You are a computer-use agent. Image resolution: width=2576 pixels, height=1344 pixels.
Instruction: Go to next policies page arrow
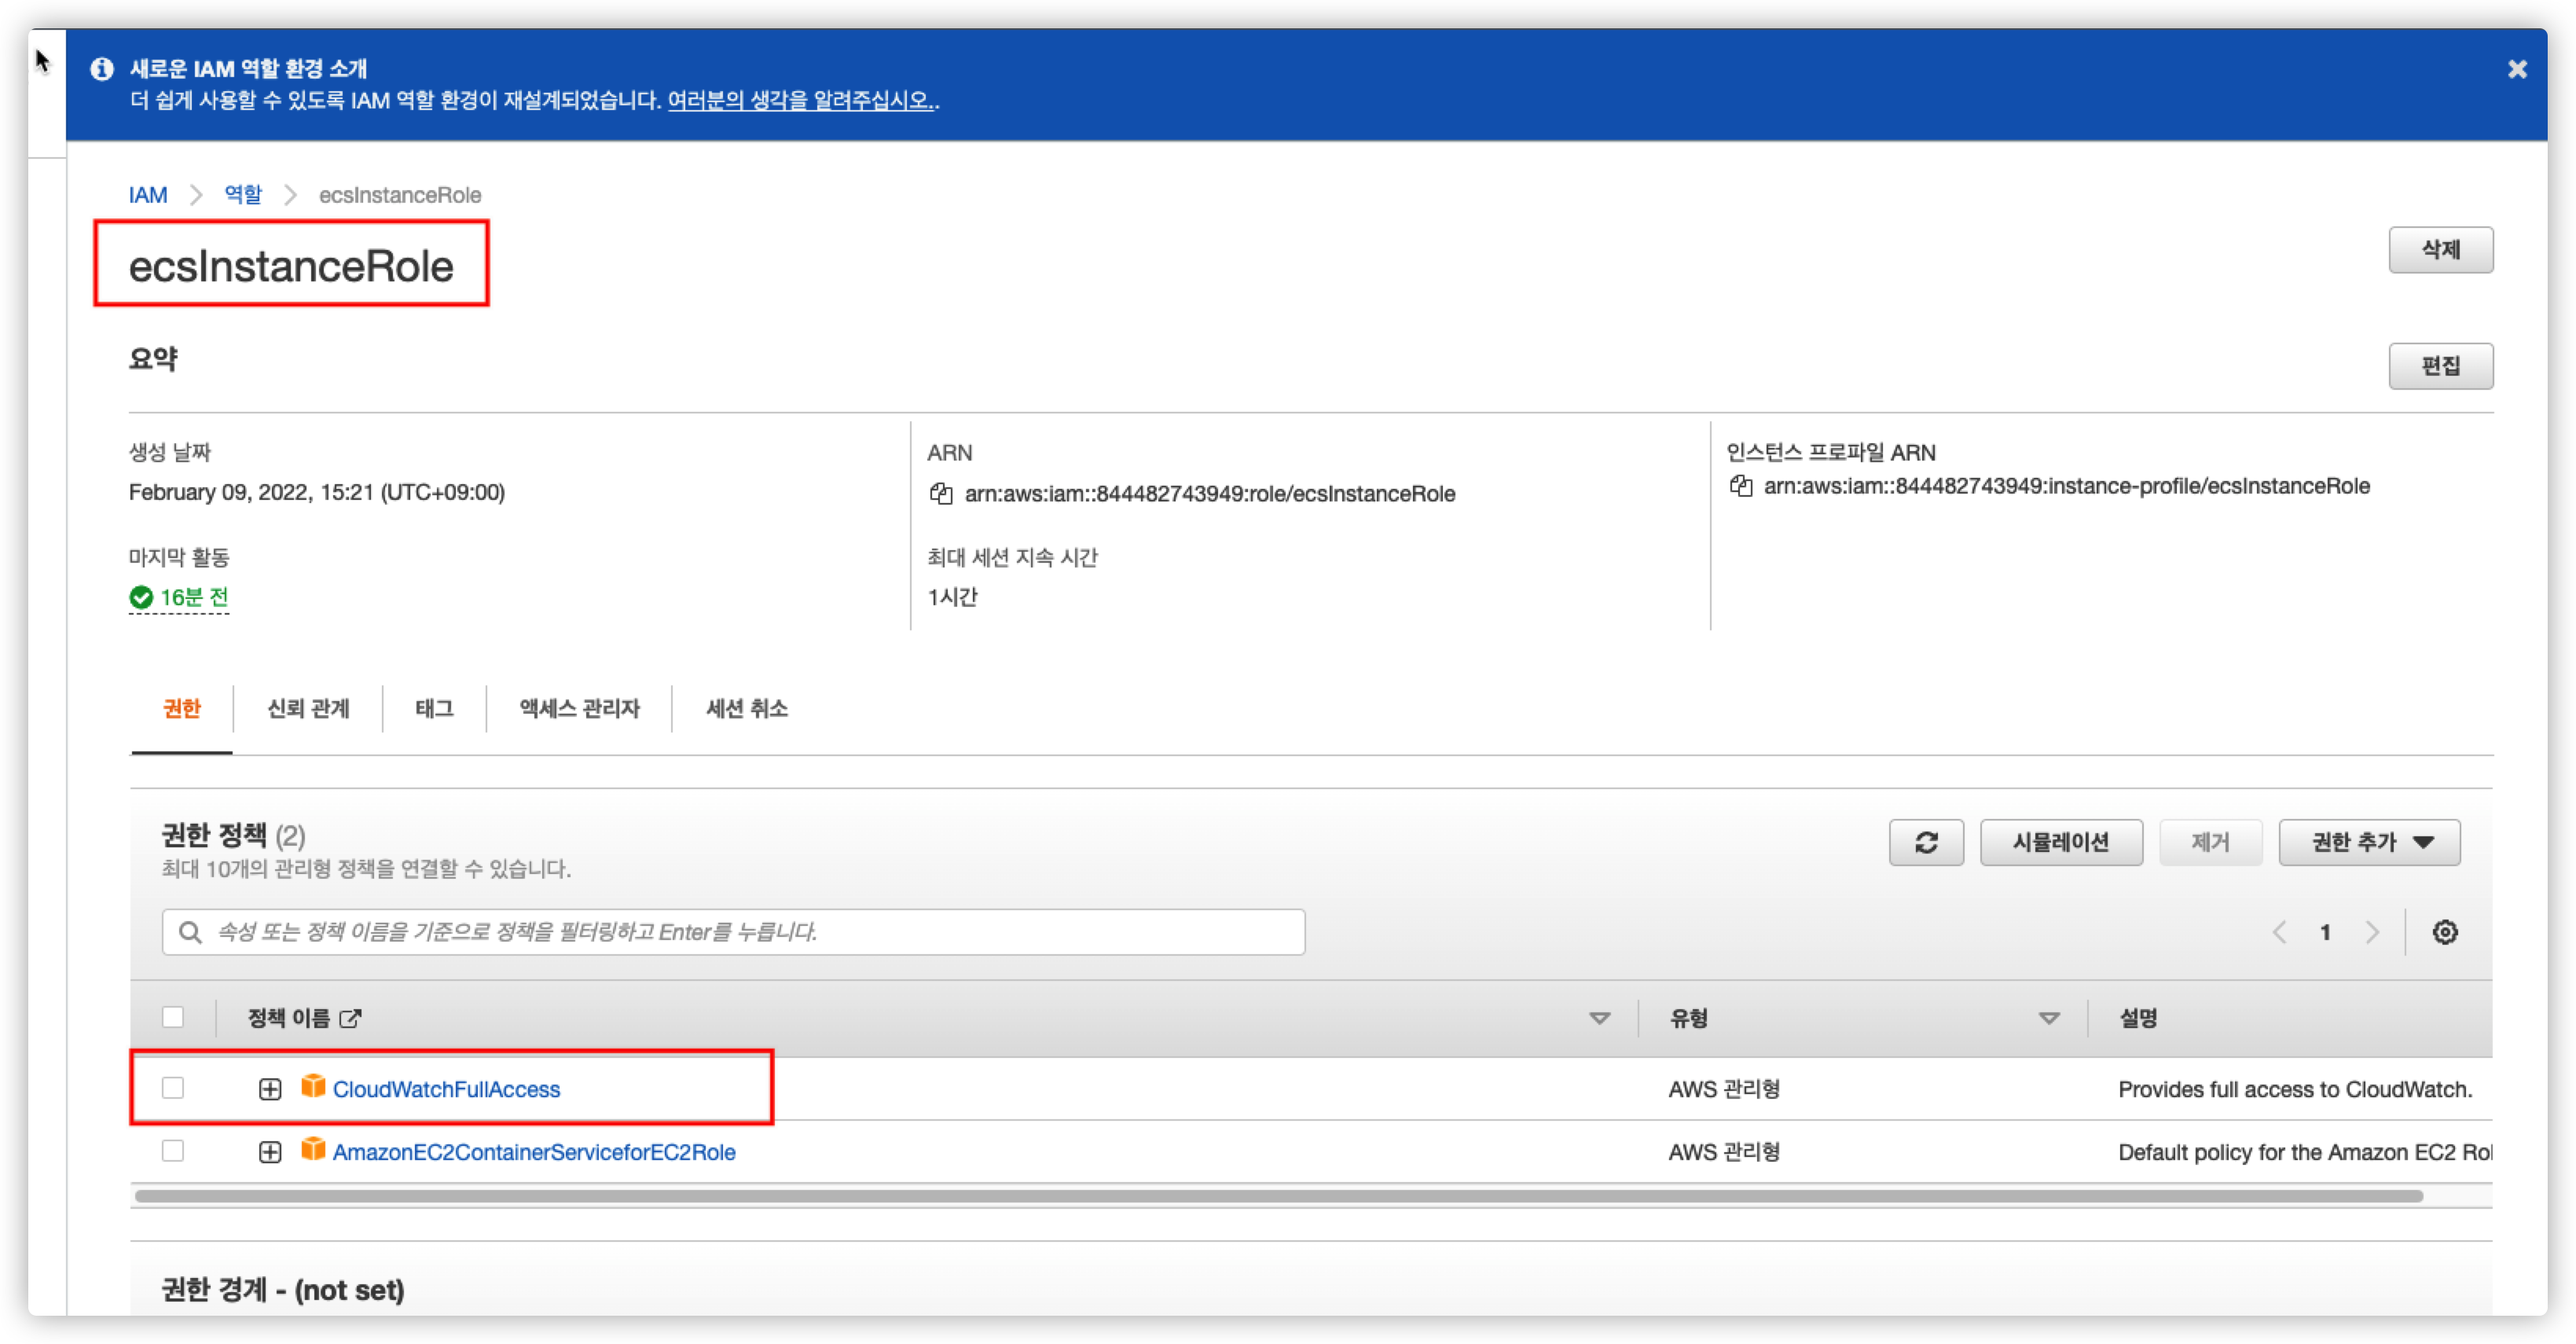pos(2372,932)
